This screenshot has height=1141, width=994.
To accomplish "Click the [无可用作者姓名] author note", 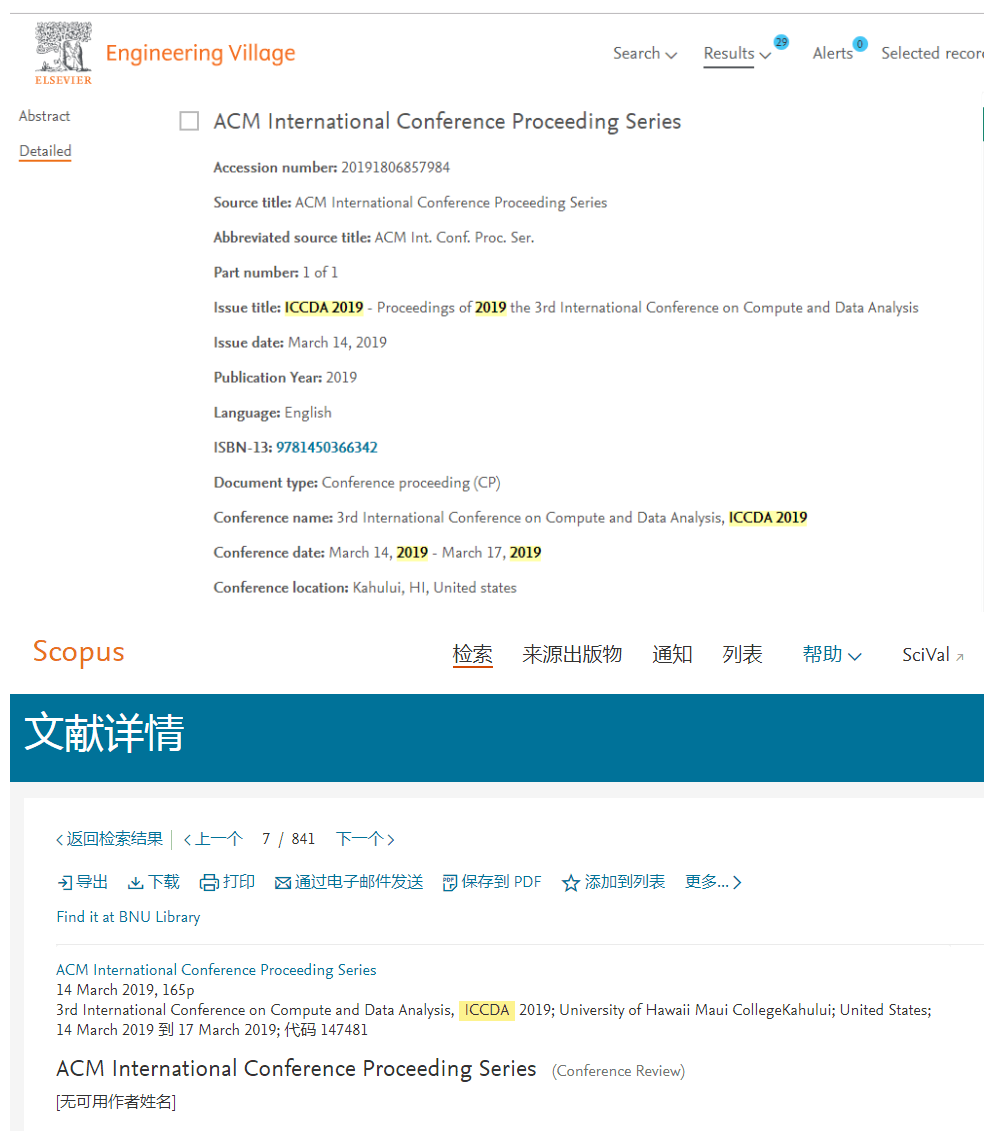I will point(116,1102).
